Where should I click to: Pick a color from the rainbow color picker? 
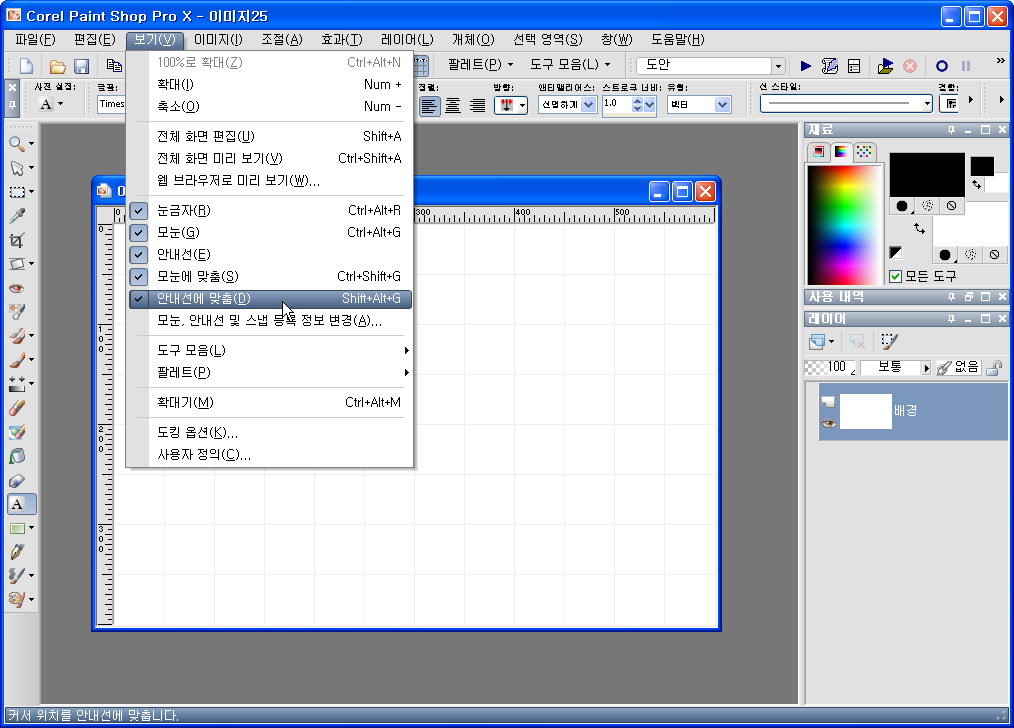pos(844,224)
